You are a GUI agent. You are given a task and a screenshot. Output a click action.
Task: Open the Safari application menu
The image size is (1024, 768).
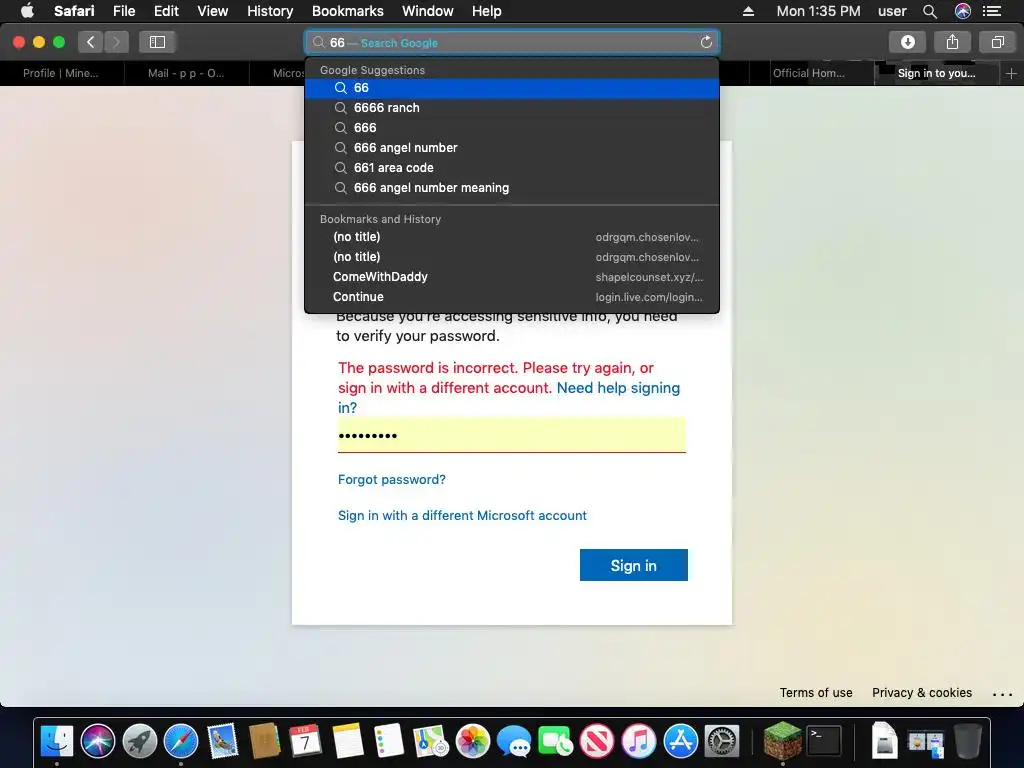coord(74,11)
